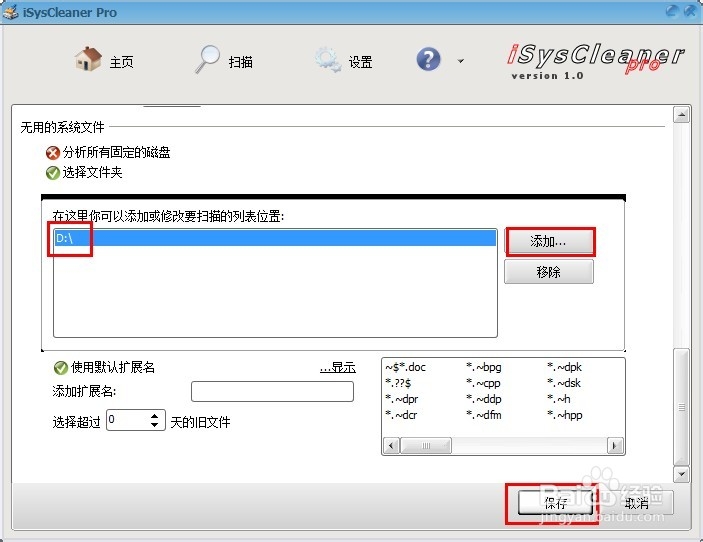
Task: Click the extension list's left scroll arrow
Action: [391, 446]
